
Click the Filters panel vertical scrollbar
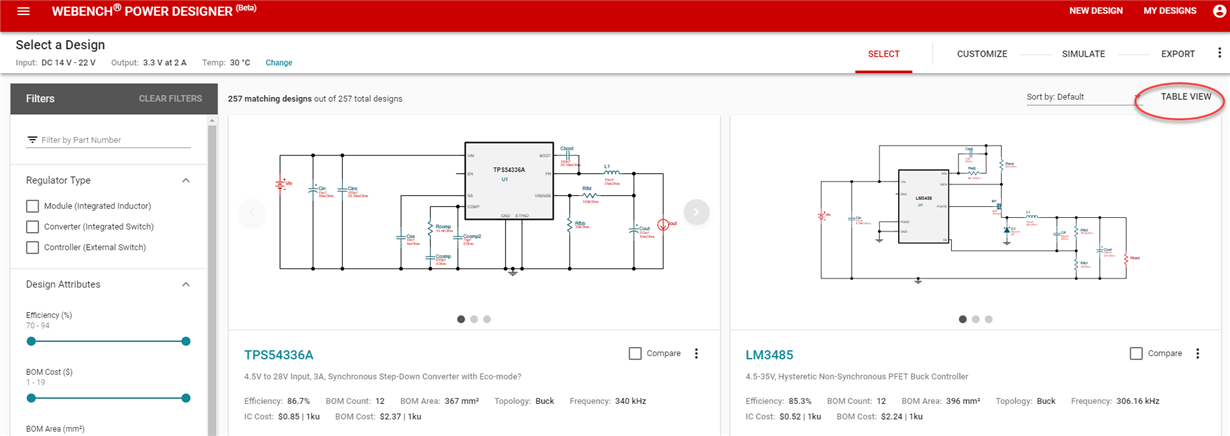click(x=212, y=278)
